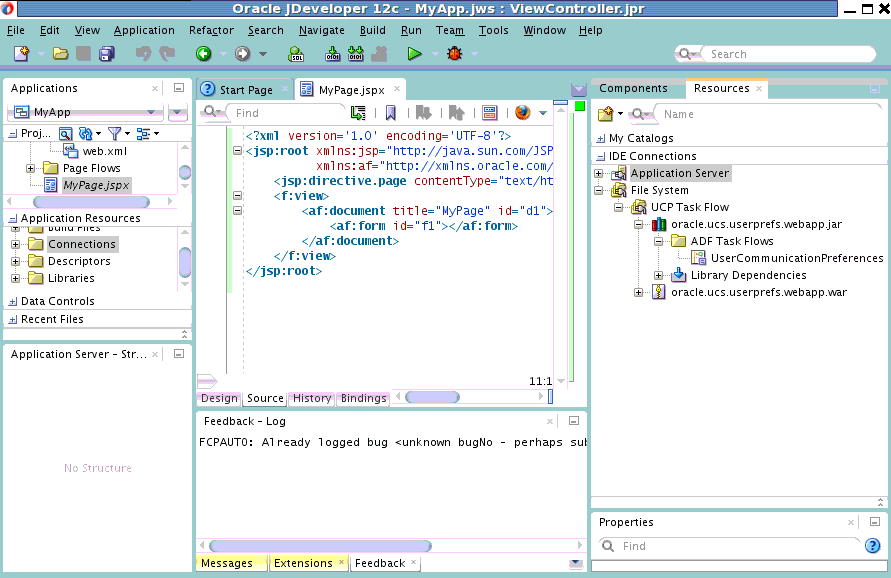Click the Projects refresh icon

click(85, 134)
